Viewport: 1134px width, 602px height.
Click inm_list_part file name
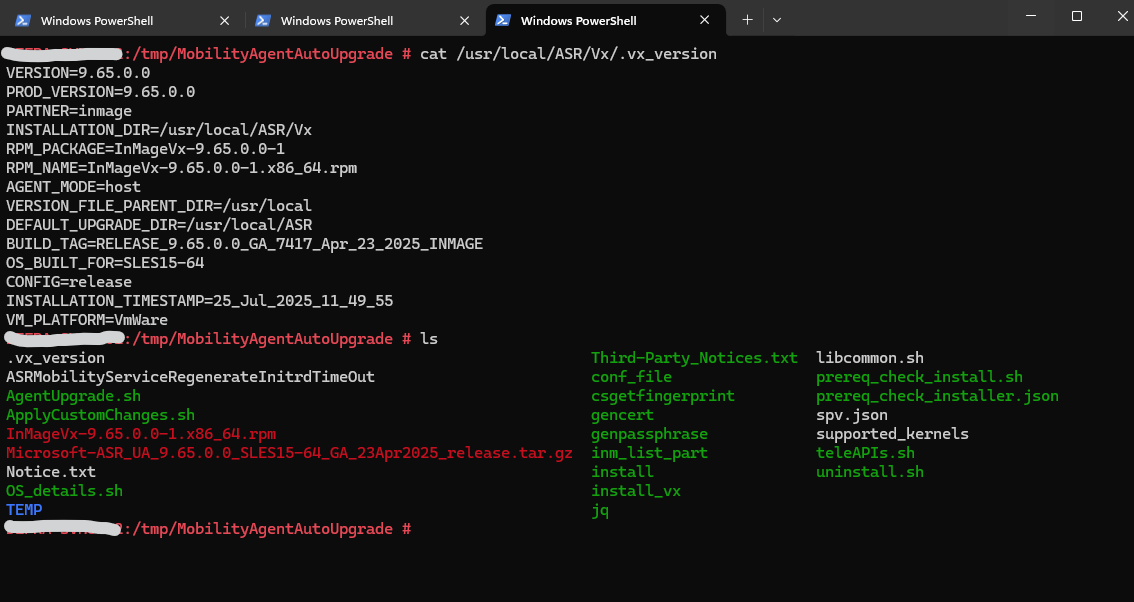pyautogui.click(x=649, y=453)
